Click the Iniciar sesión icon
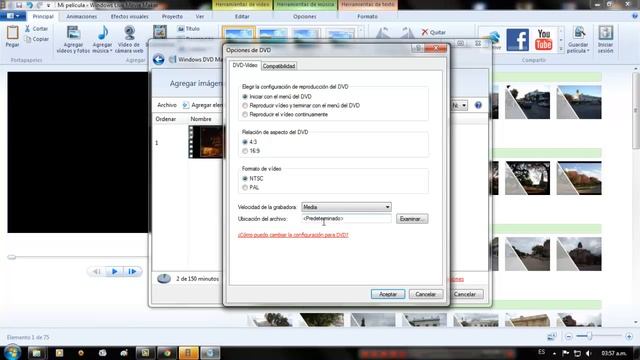 (x=606, y=33)
